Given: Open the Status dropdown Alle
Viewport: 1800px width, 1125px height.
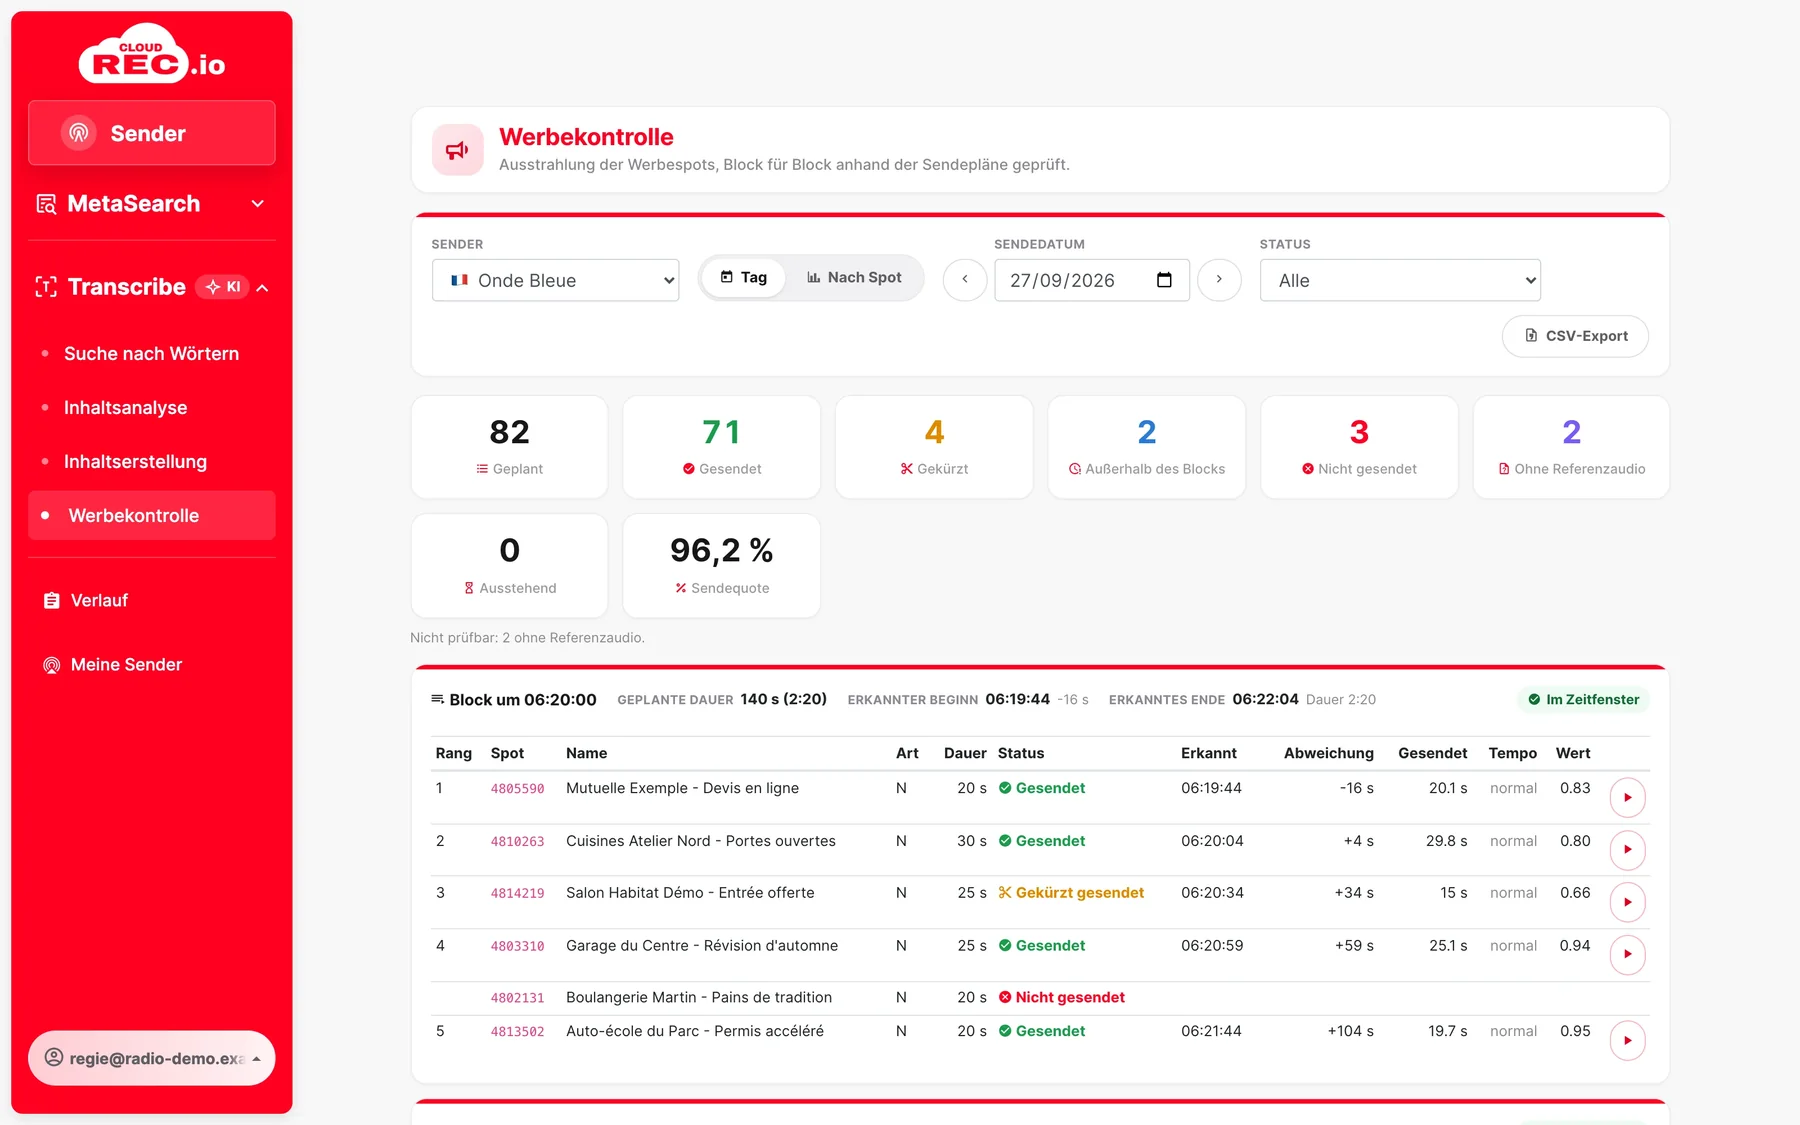Looking at the screenshot, I should tap(1400, 281).
